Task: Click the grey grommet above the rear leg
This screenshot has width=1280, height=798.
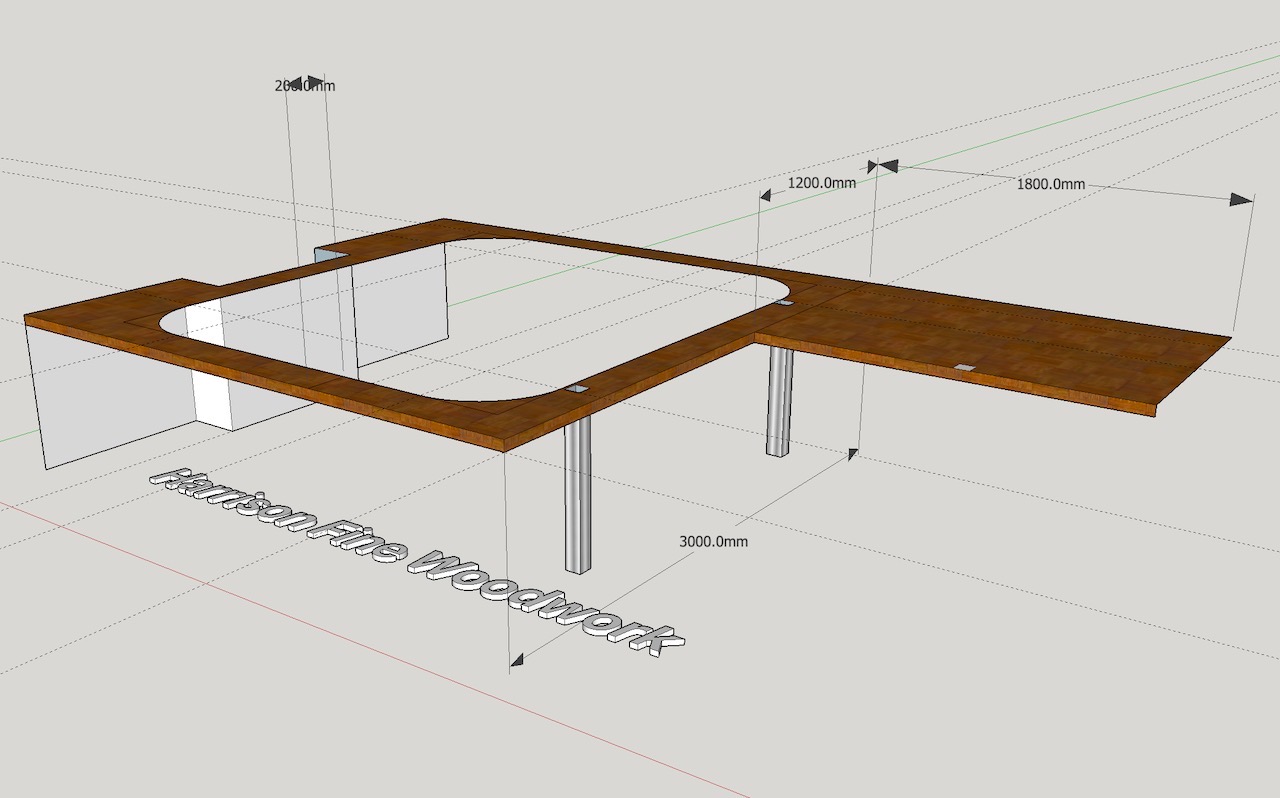Action: (785, 302)
